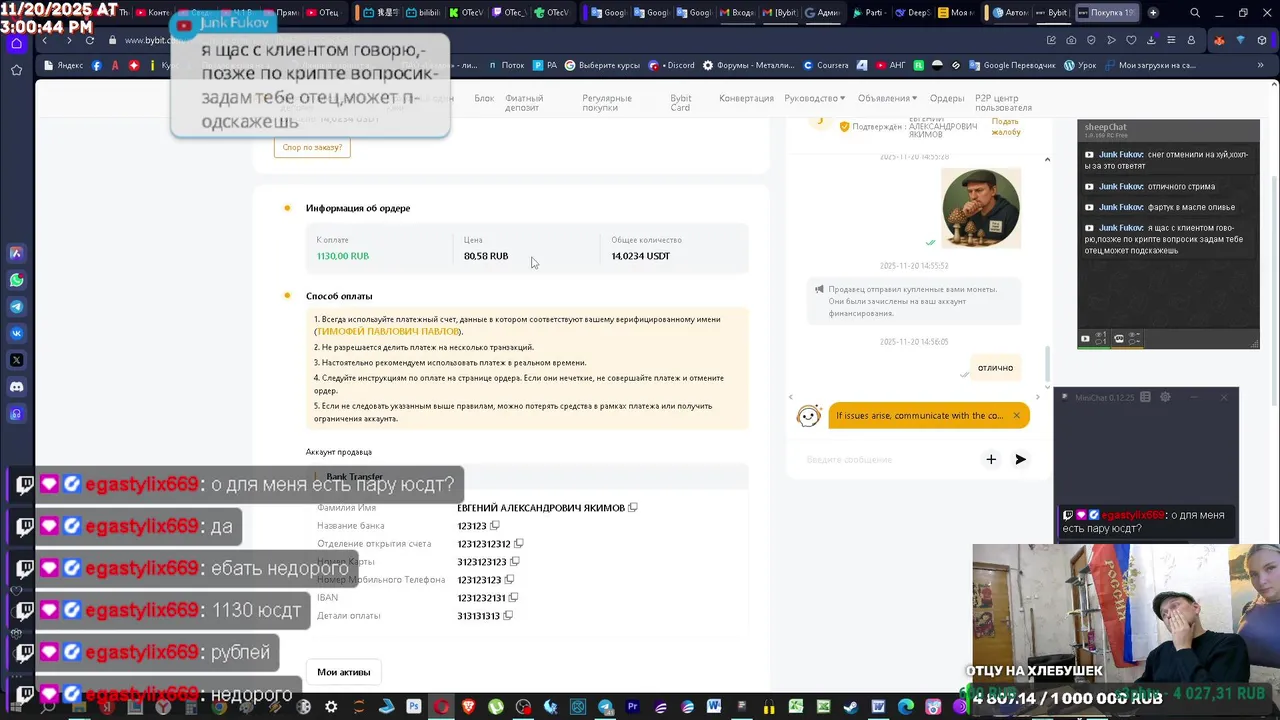This screenshot has height=720, width=1280.
Task: Open MiniChat settings gear
Action: point(1165,397)
